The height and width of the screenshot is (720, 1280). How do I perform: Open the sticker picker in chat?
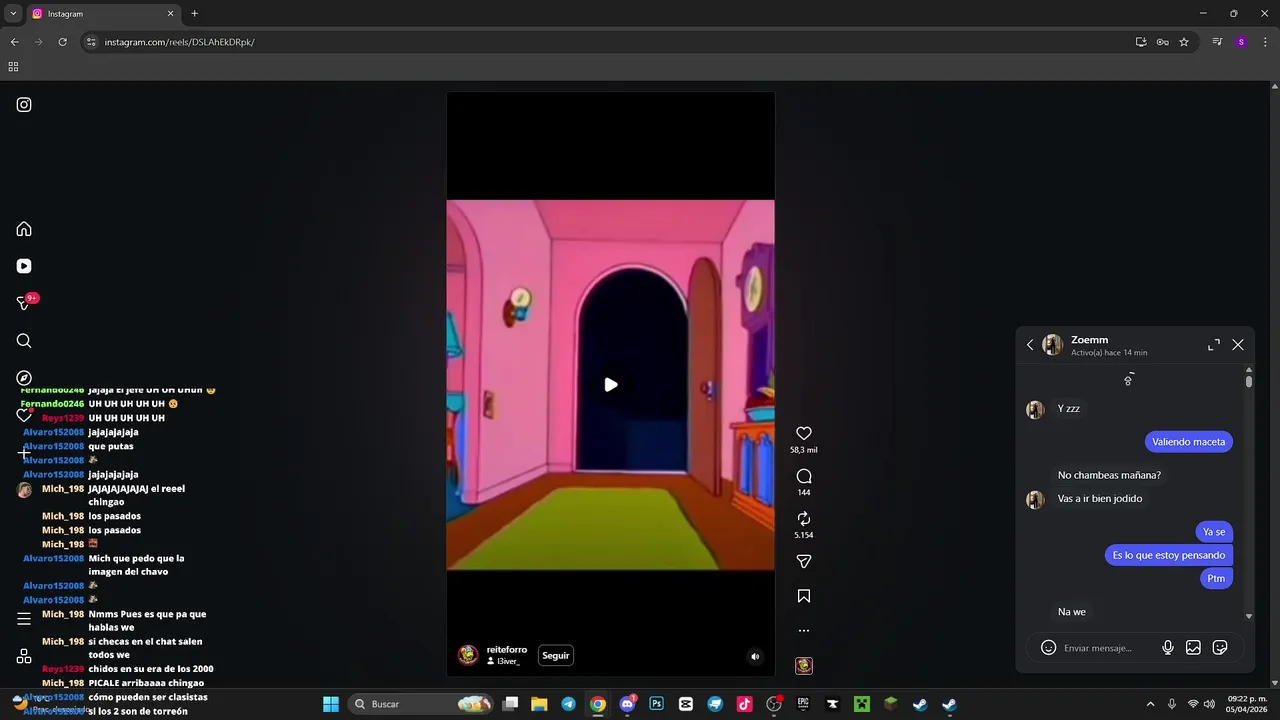point(1220,648)
